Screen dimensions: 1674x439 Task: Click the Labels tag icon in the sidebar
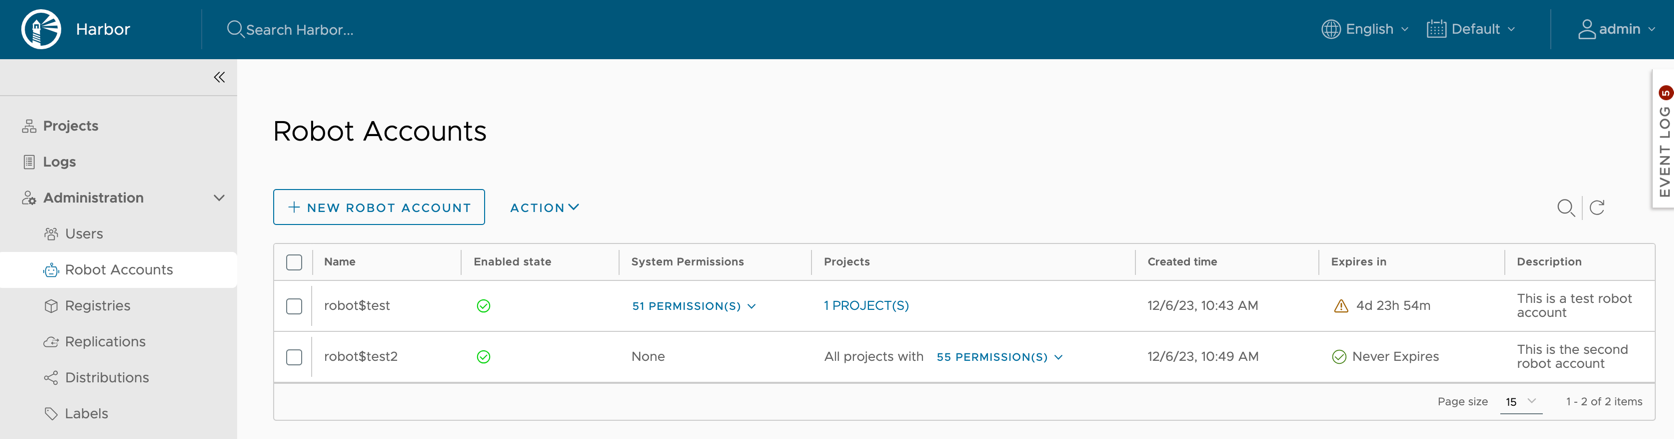coord(51,413)
